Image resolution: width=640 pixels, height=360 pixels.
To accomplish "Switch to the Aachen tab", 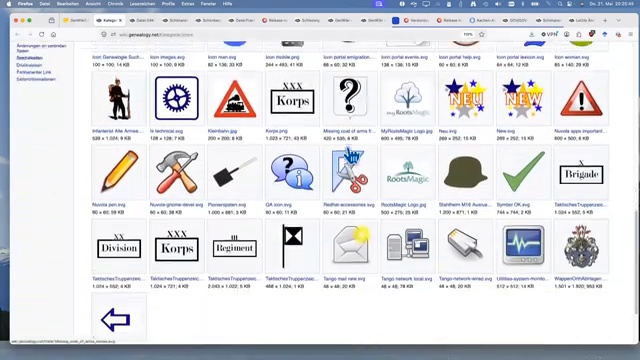I will click(x=482, y=20).
